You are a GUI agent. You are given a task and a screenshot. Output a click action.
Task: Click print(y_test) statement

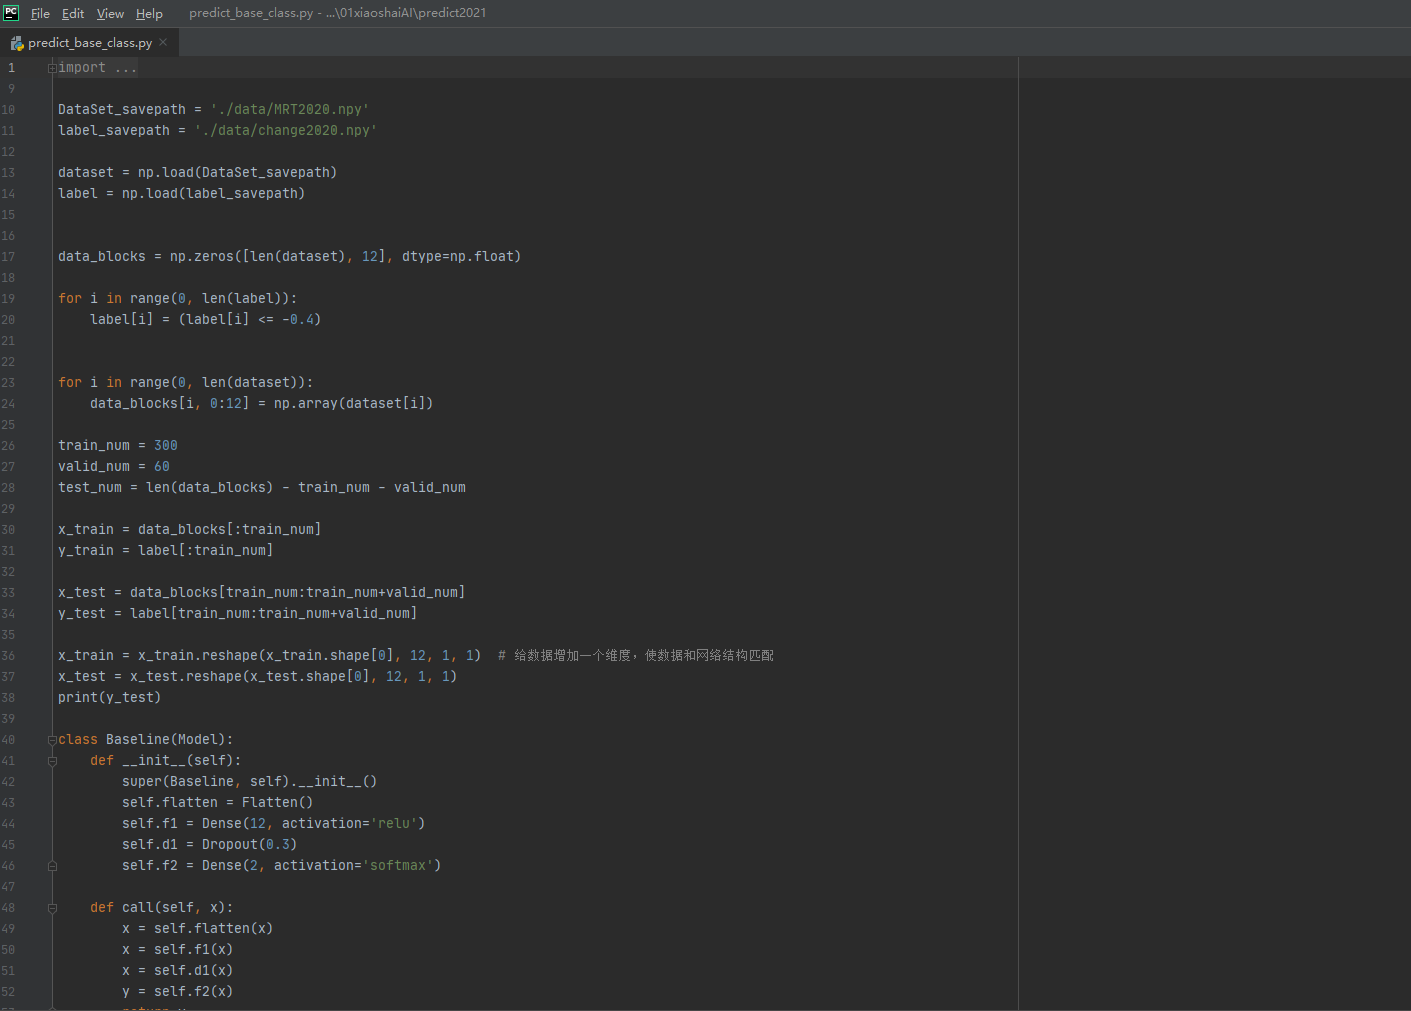coord(109,698)
